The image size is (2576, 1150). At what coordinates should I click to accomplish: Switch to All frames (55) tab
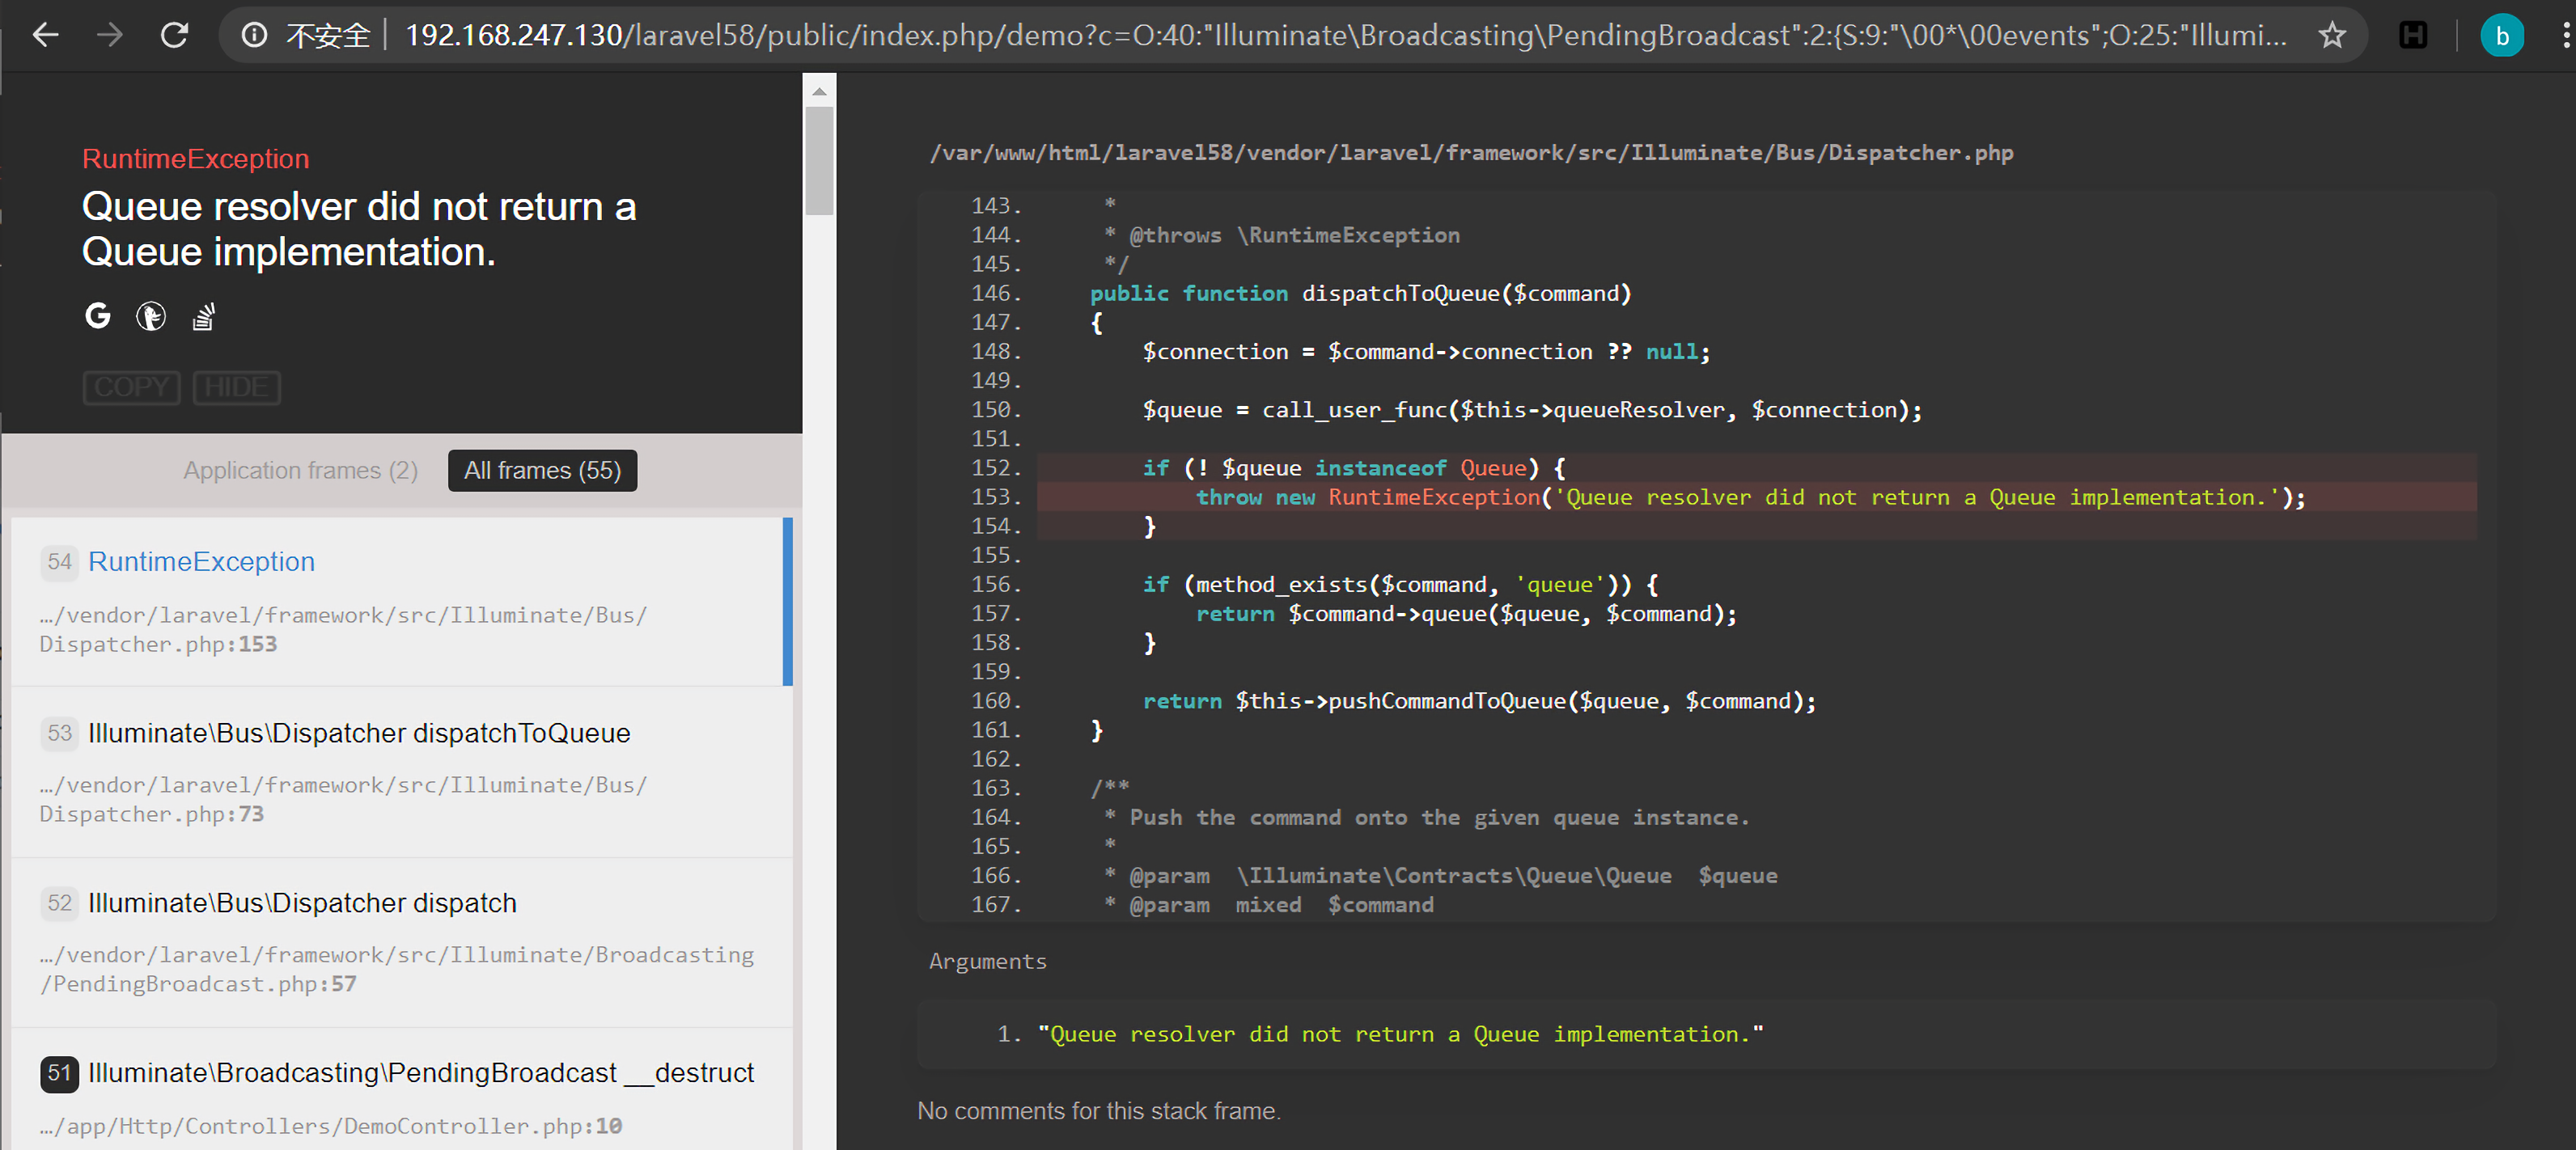[x=542, y=470]
